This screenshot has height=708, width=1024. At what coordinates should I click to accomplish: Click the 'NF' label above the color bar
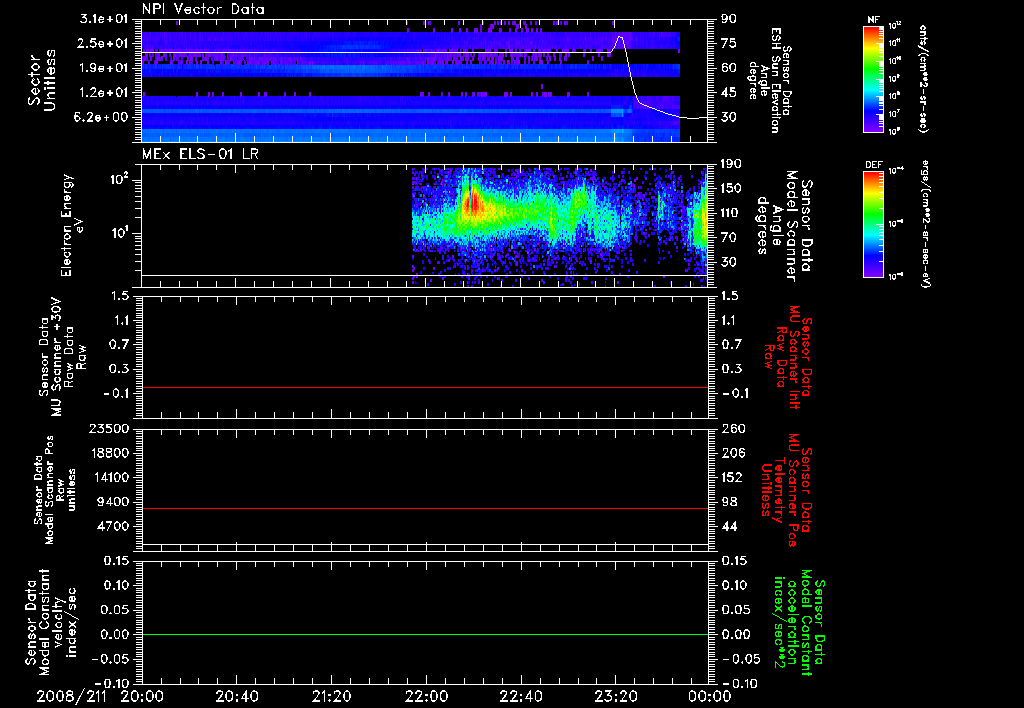pyautogui.click(x=873, y=20)
